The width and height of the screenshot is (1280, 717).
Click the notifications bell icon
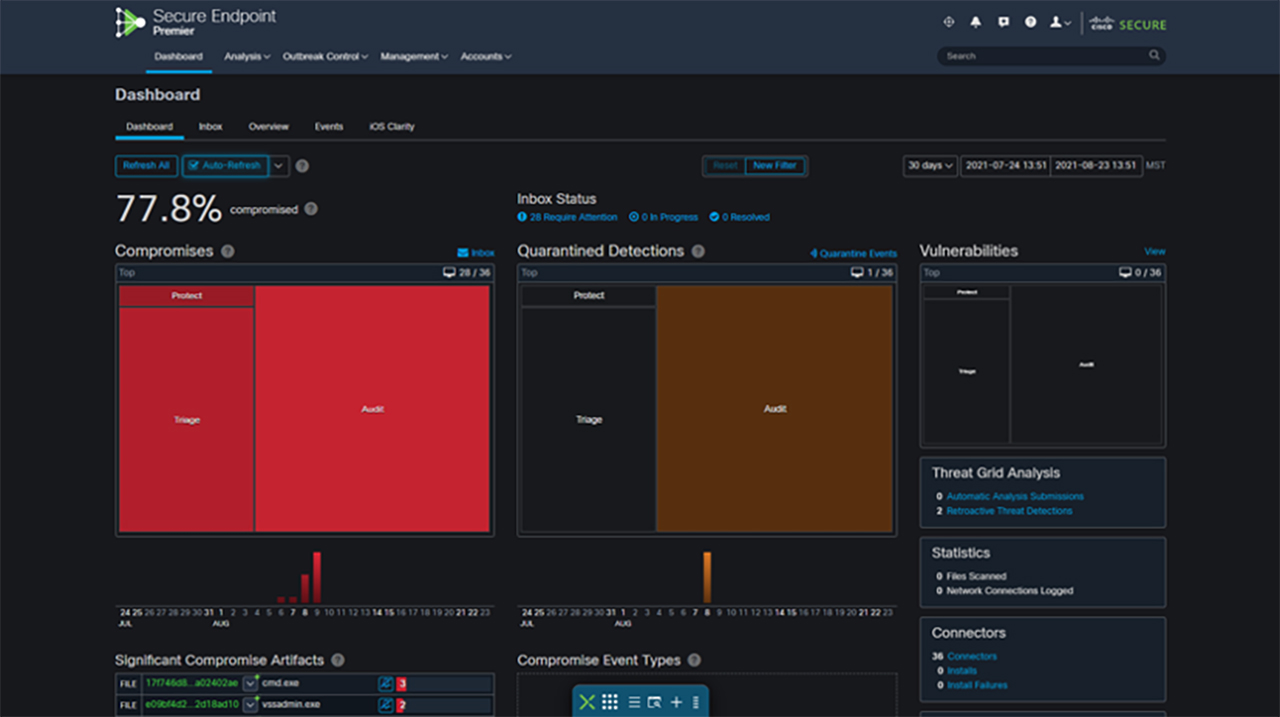click(976, 22)
